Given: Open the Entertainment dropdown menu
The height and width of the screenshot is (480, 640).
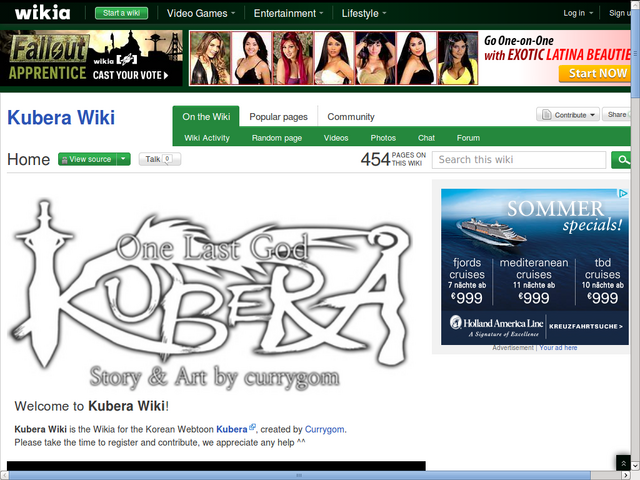Looking at the screenshot, I should coord(288,13).
